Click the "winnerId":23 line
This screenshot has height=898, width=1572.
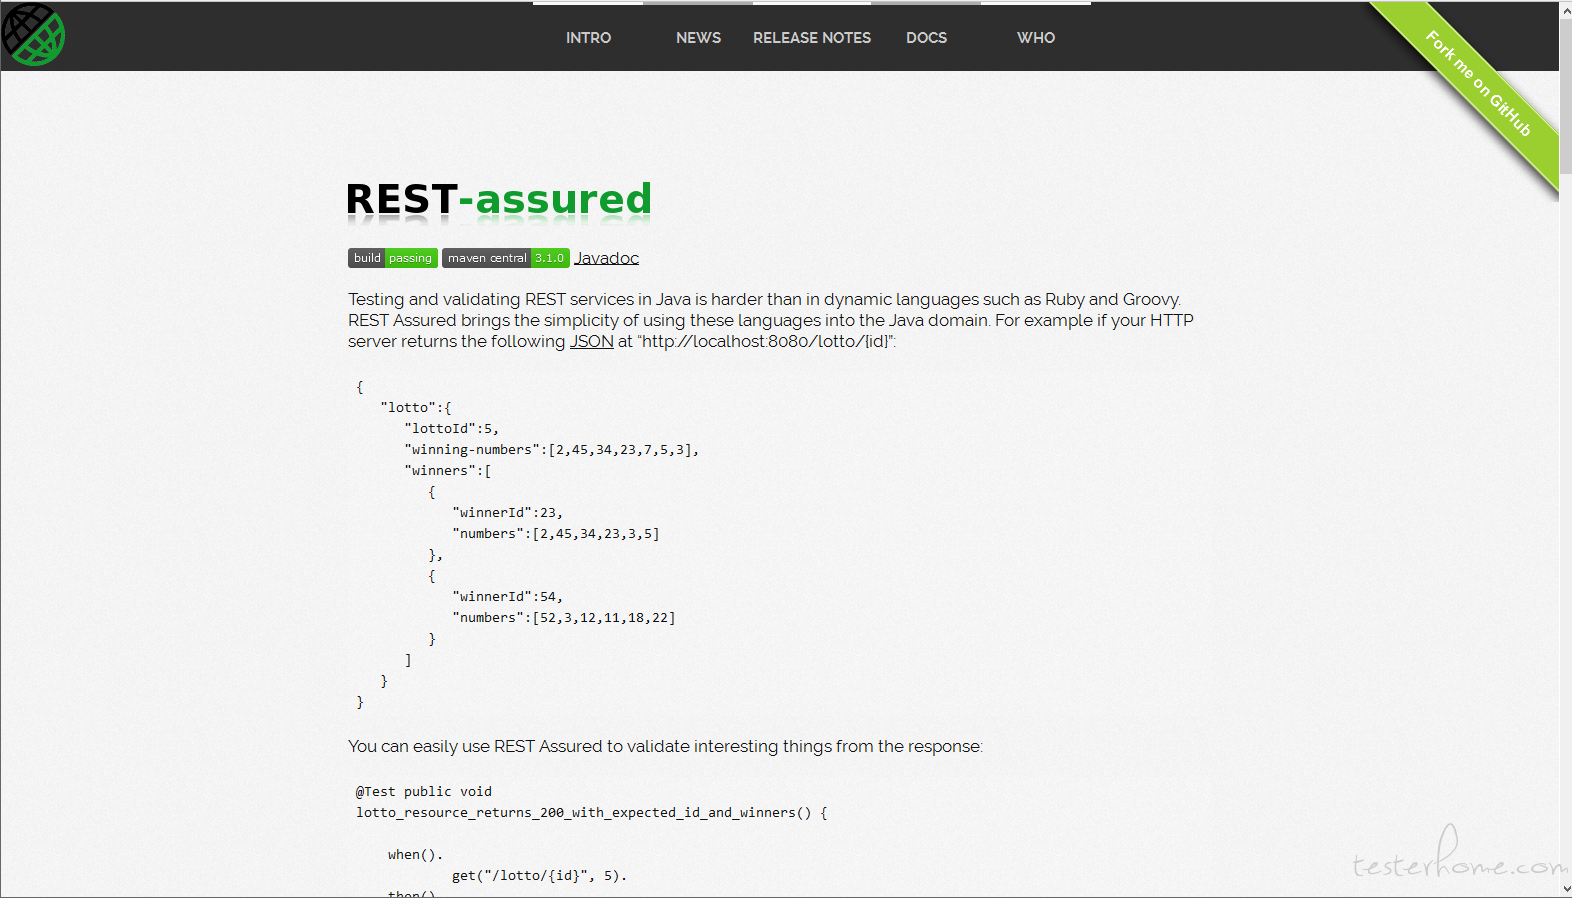click(508, 513)
